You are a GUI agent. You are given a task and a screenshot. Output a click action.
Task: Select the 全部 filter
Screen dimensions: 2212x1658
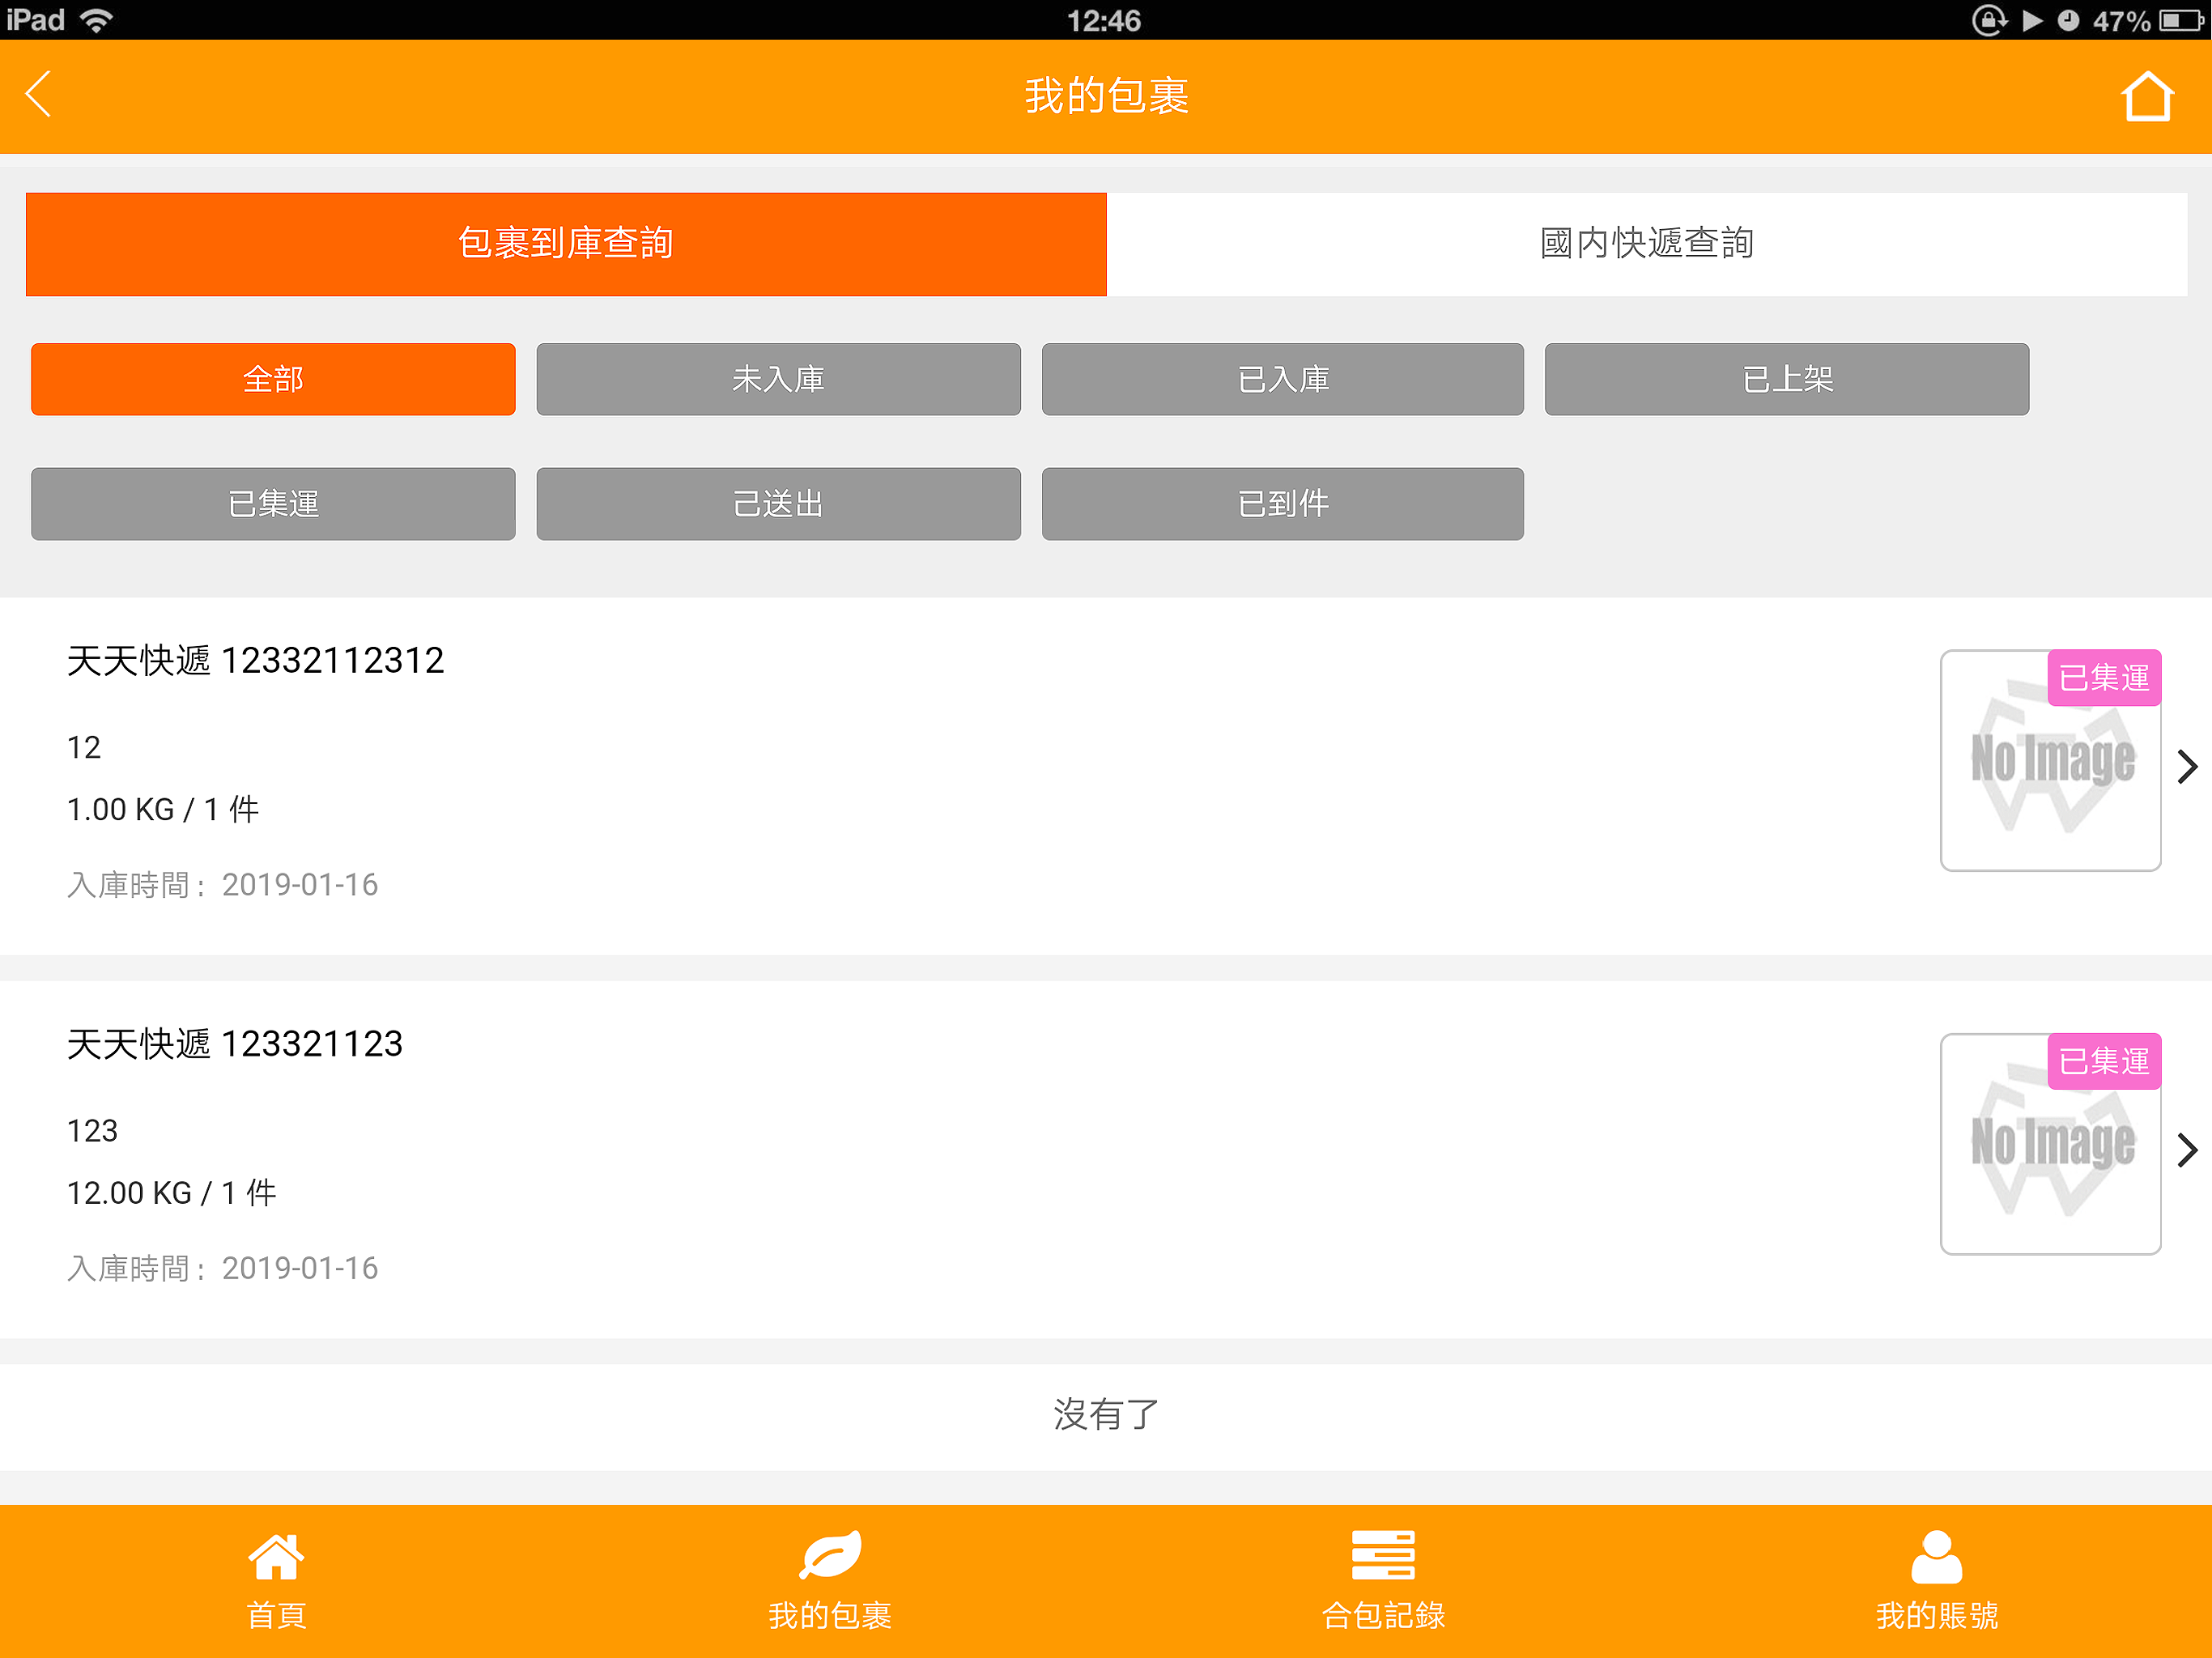[x=273, y=379]
